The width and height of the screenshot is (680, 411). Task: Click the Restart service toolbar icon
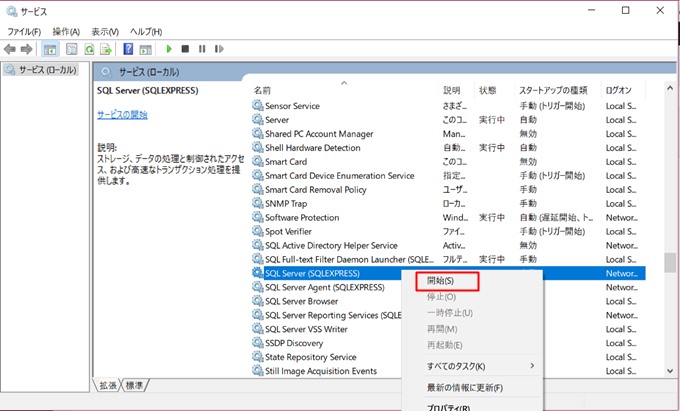219,49
